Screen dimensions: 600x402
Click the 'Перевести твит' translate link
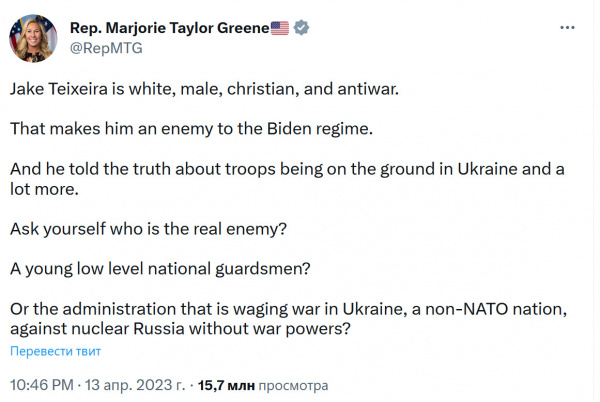pyautogui.click(x=55, y=351)
